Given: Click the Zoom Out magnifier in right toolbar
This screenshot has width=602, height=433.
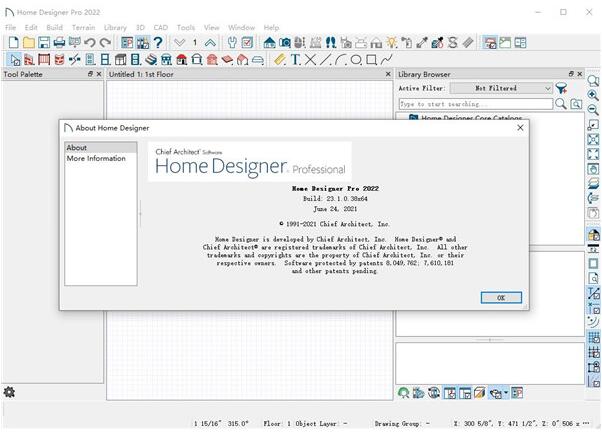Looking at the screenshot, I should point(593,110).
